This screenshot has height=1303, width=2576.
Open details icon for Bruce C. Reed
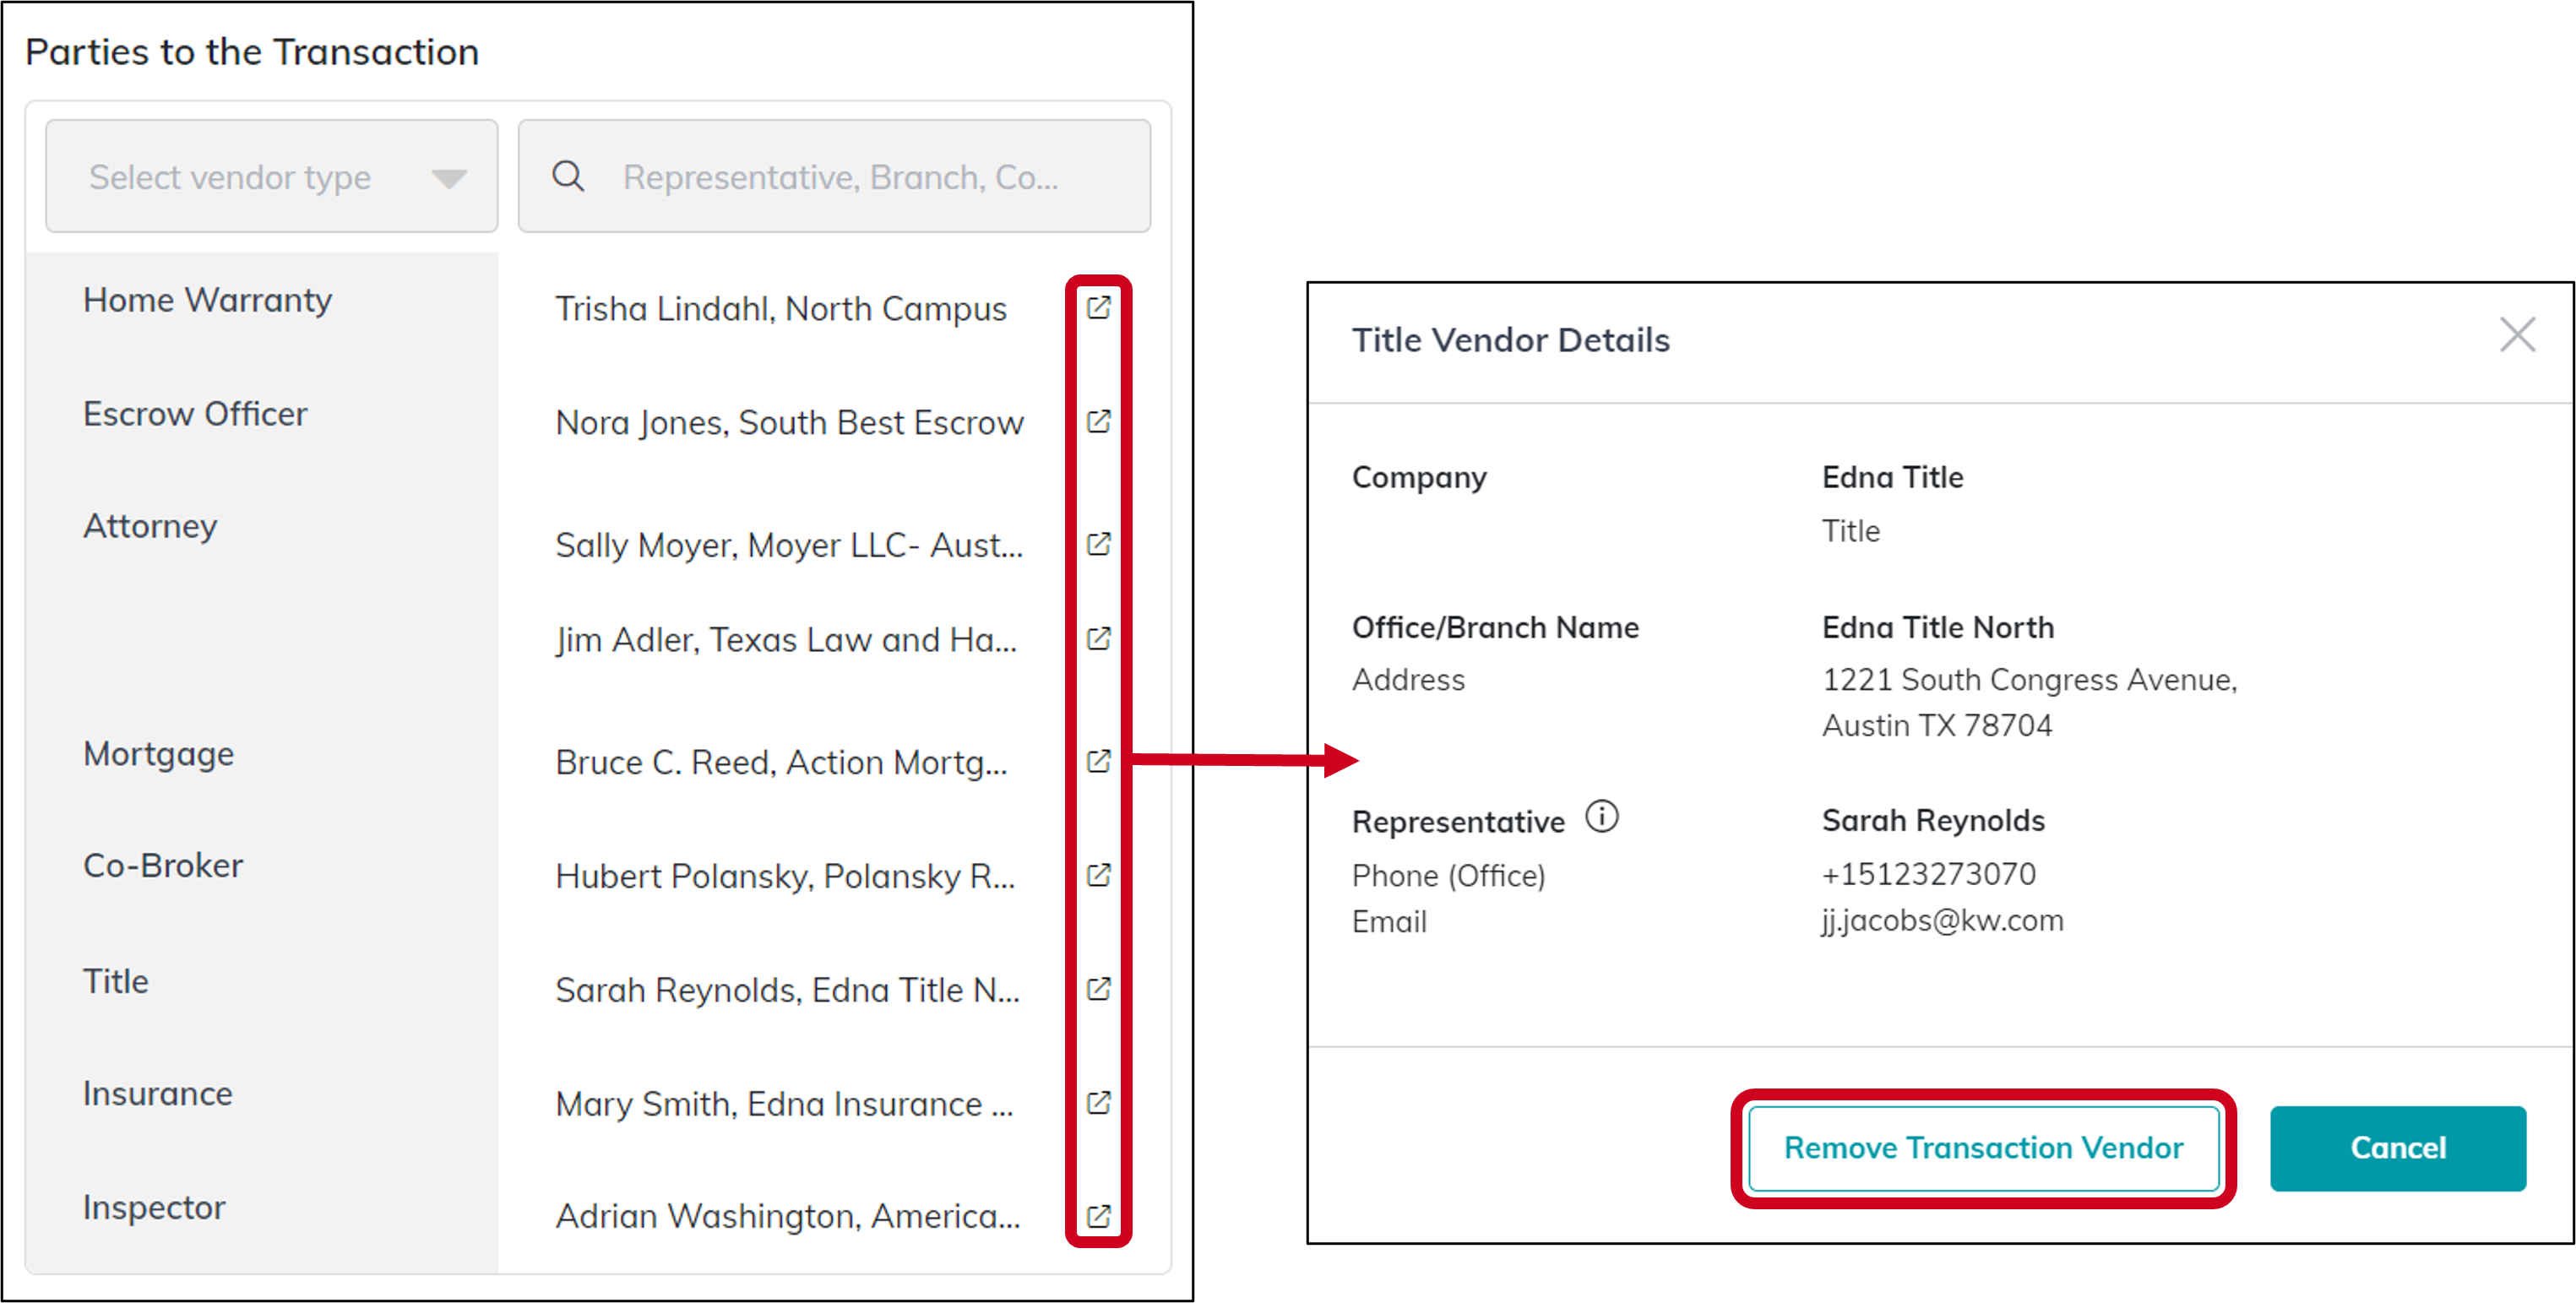click(1098, 762)
